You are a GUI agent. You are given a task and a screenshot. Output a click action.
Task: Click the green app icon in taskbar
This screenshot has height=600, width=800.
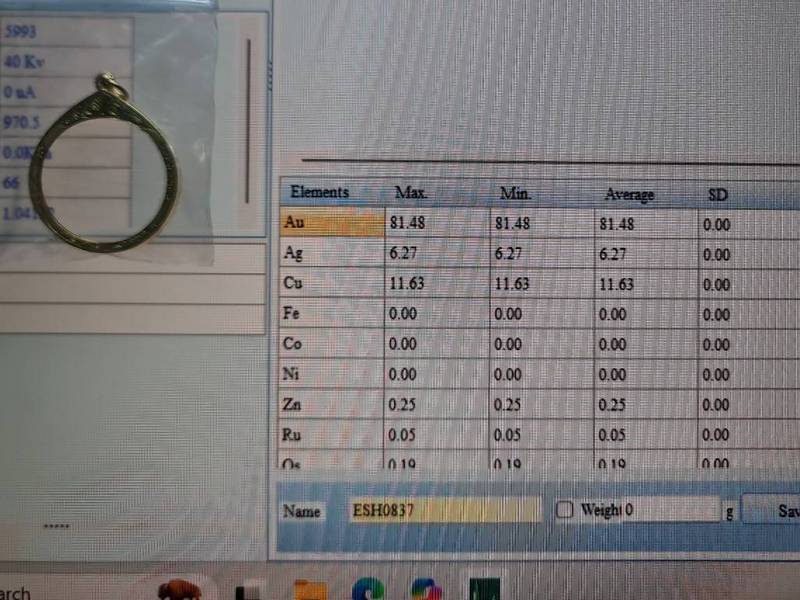coord(486,590)
